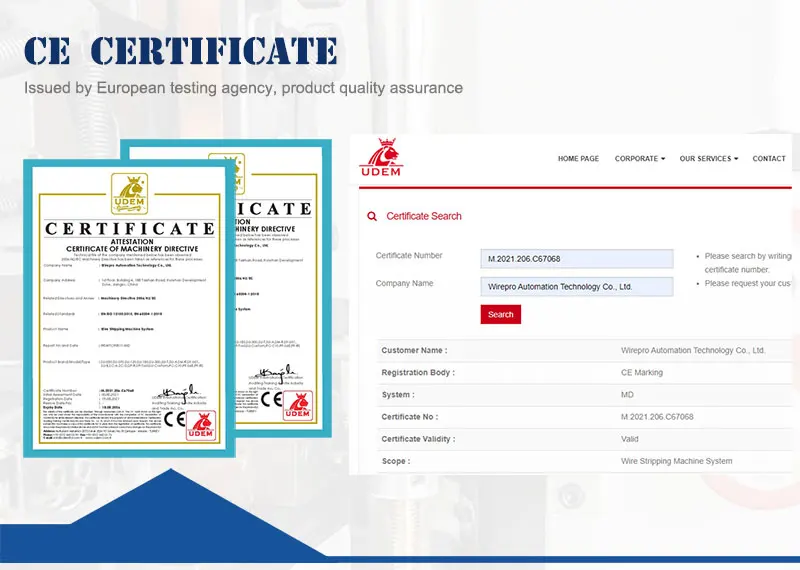This screenshot has width=800, height=570.
Task: Select the front UDEM certificate thumbnail
Action: (x=129, y=308)
